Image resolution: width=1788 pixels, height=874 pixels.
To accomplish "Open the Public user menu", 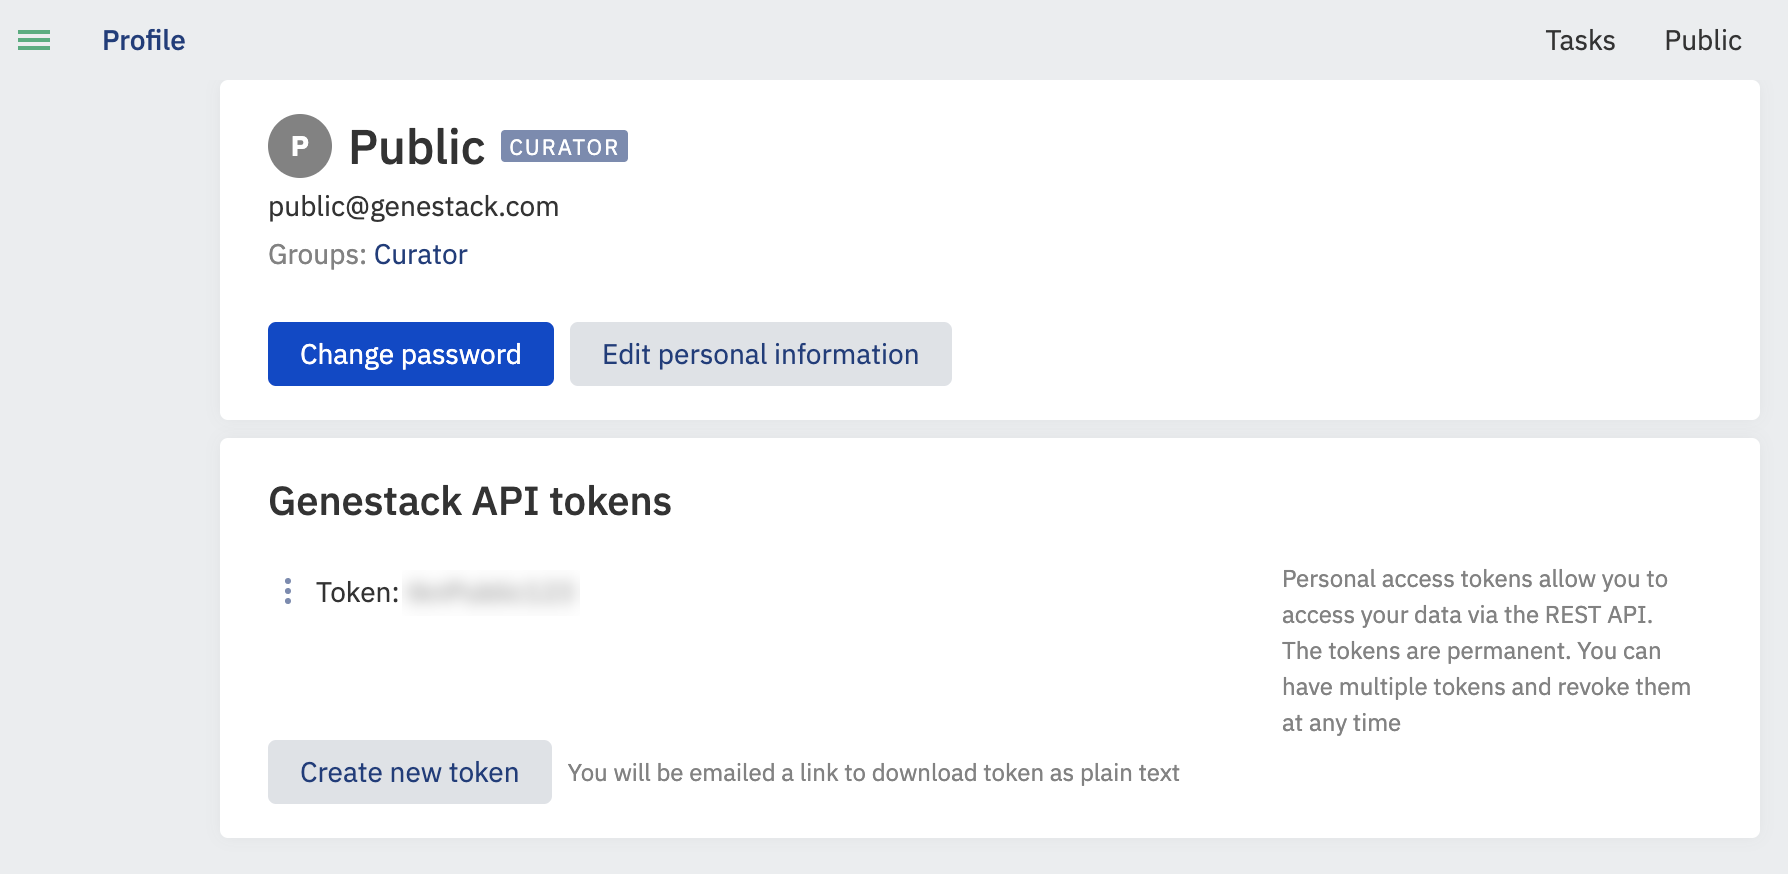I will (1703, 40).
